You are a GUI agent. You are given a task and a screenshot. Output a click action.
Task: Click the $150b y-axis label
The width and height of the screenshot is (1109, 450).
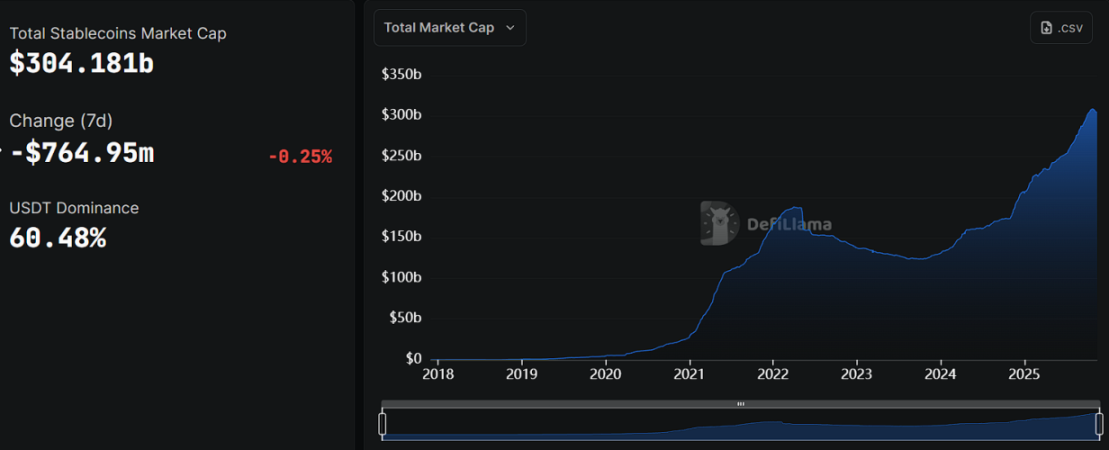point(401,236)
